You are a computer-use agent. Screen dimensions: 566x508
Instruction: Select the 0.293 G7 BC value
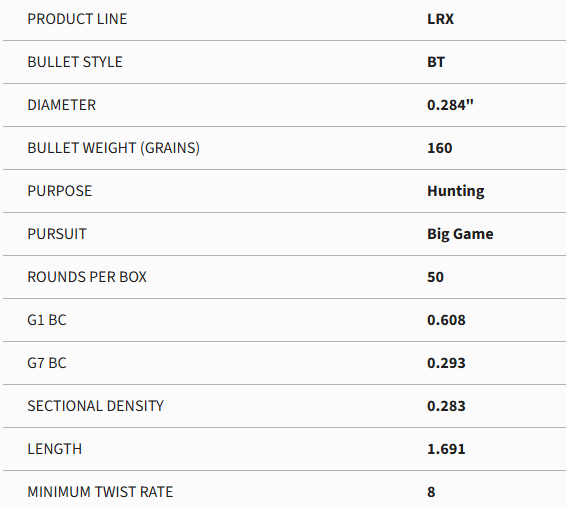pos(446,362)
